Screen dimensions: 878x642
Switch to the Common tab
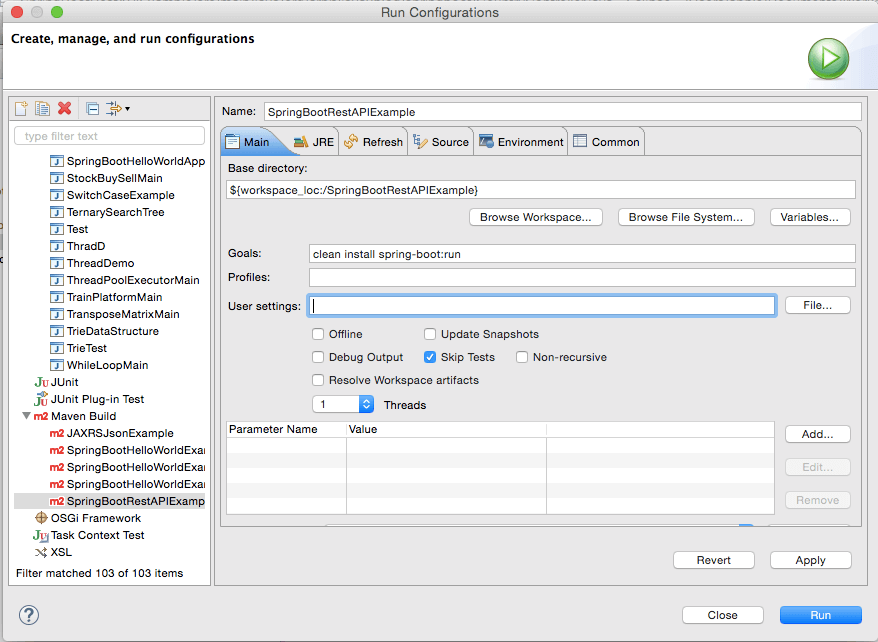(606, 142)
